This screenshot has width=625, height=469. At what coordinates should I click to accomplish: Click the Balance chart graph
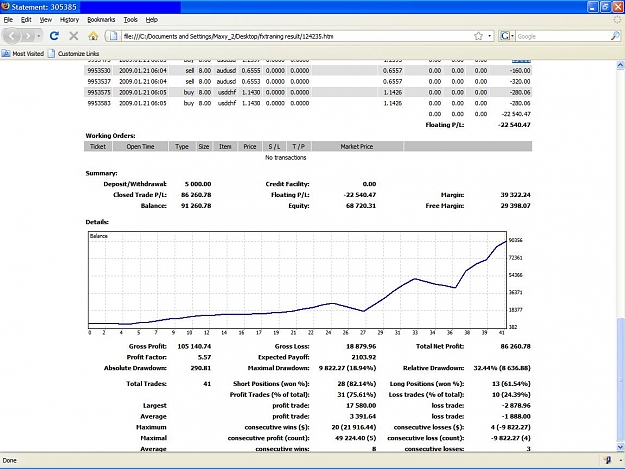tap(297, 280)
